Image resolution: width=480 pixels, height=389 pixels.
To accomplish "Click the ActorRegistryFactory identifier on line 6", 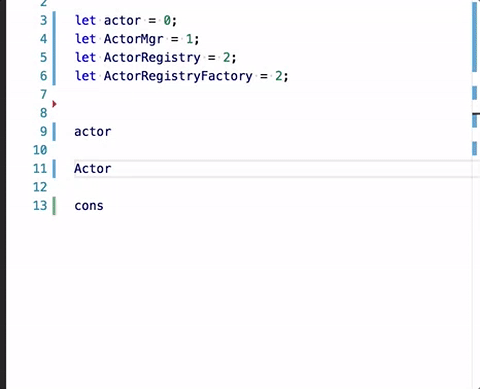I will coord(178,76).
